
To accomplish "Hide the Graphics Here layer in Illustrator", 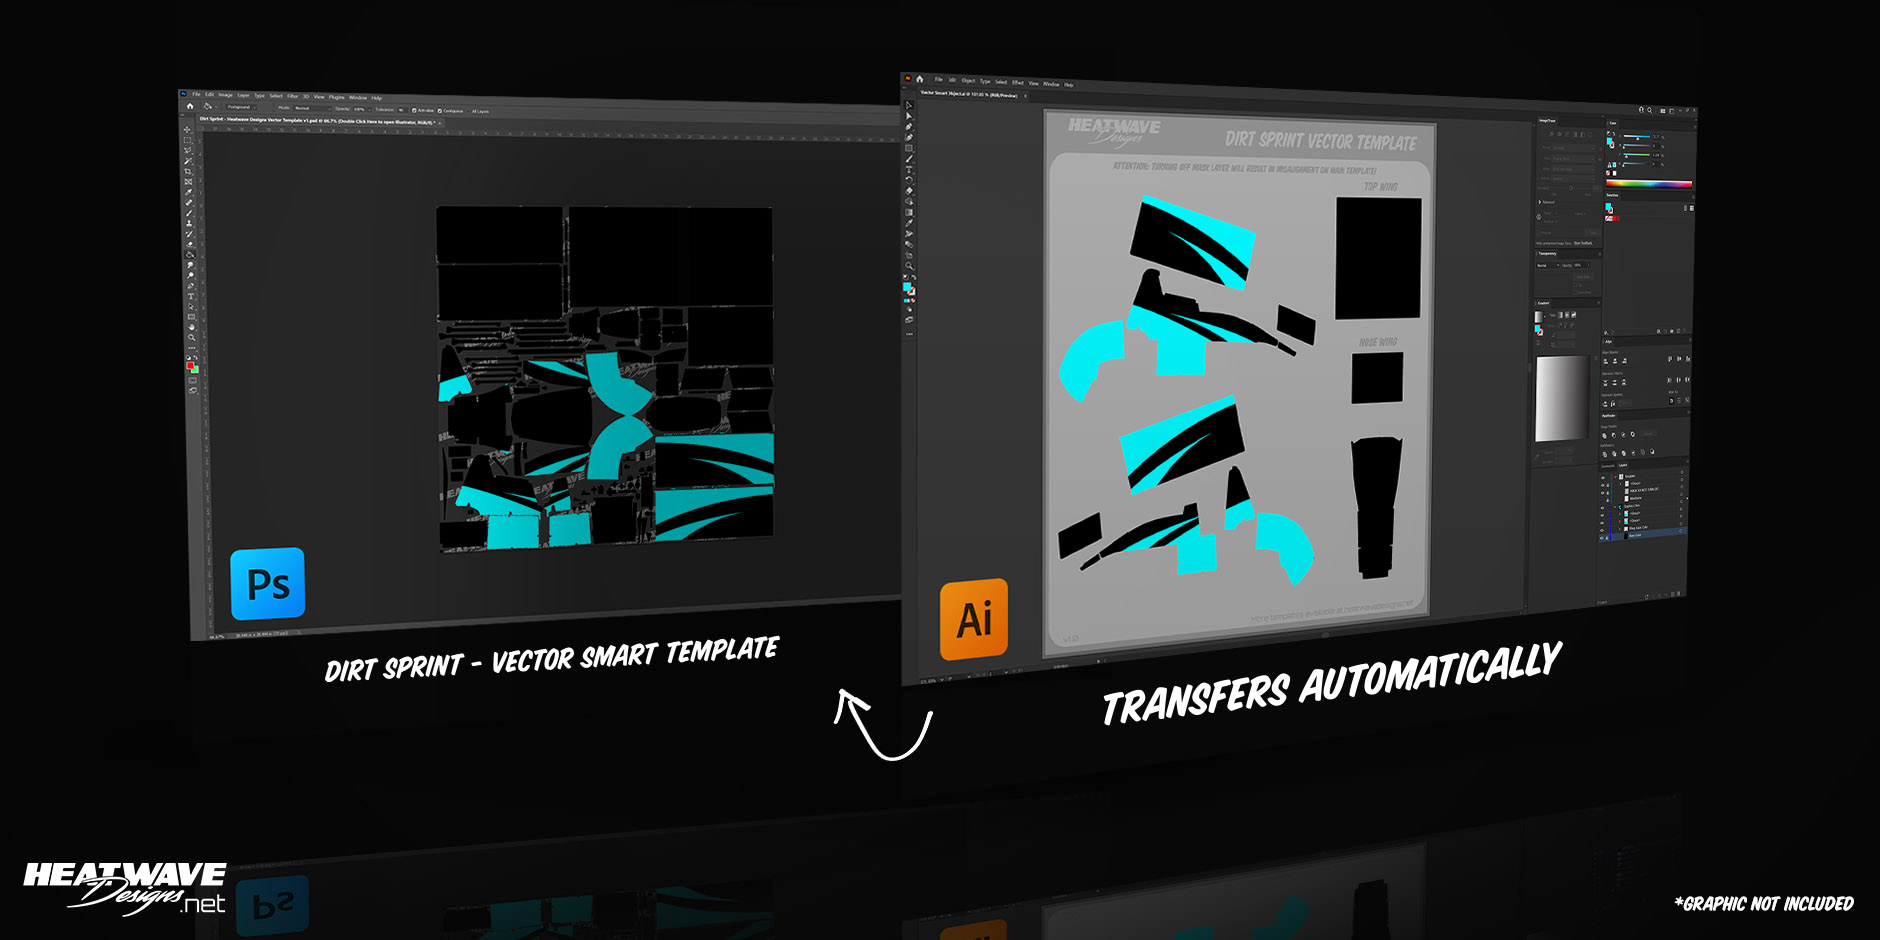I will click(x=1603, y=508).
